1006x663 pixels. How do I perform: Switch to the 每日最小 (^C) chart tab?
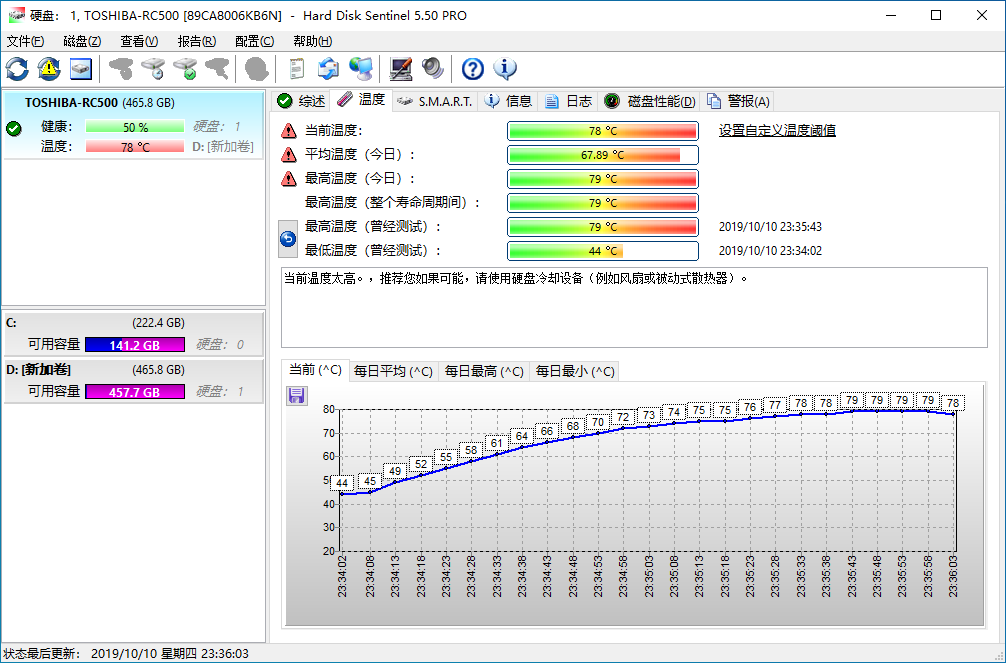[x=575, y=372]
